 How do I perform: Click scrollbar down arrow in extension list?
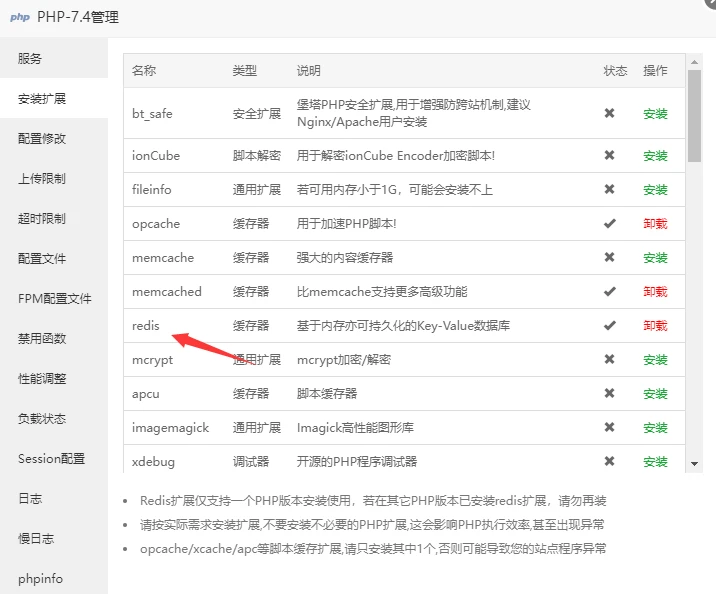(x=694, y=464)
